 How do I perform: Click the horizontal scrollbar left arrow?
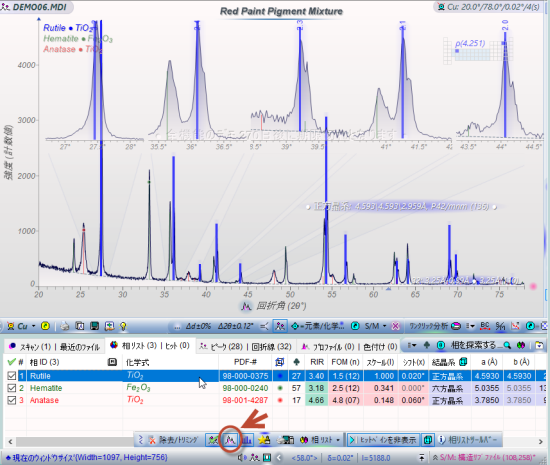tap(10, 442)
